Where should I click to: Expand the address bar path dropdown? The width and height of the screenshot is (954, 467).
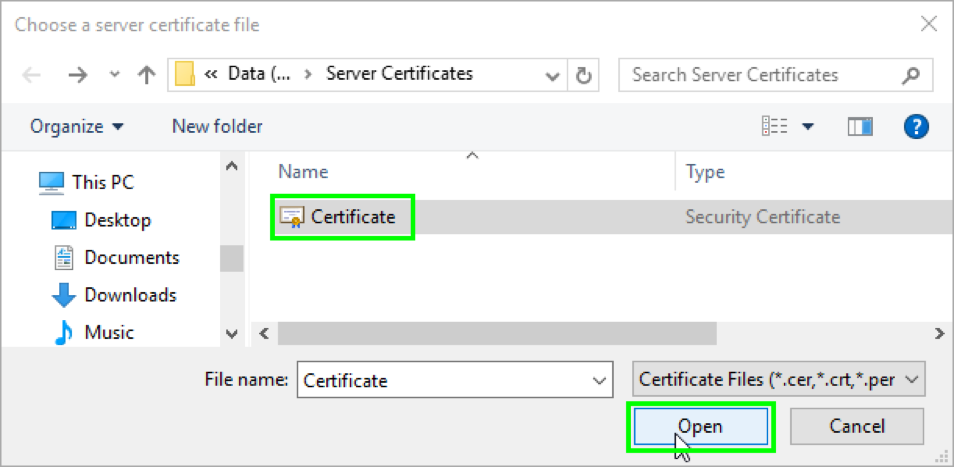[x=552, y=75]
